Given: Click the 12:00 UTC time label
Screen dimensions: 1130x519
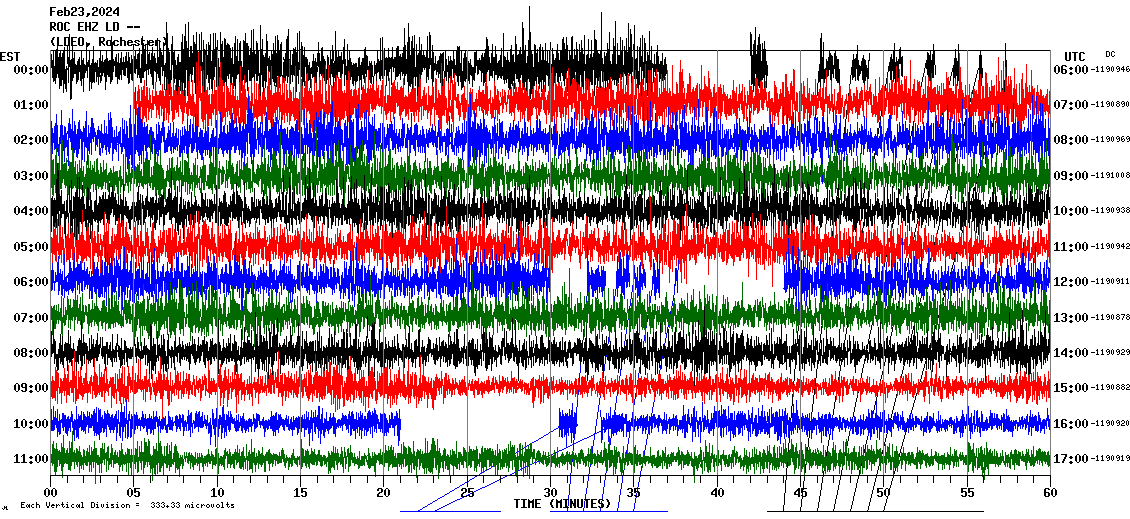Looking at the screenshot, I should coord(1070,282).
